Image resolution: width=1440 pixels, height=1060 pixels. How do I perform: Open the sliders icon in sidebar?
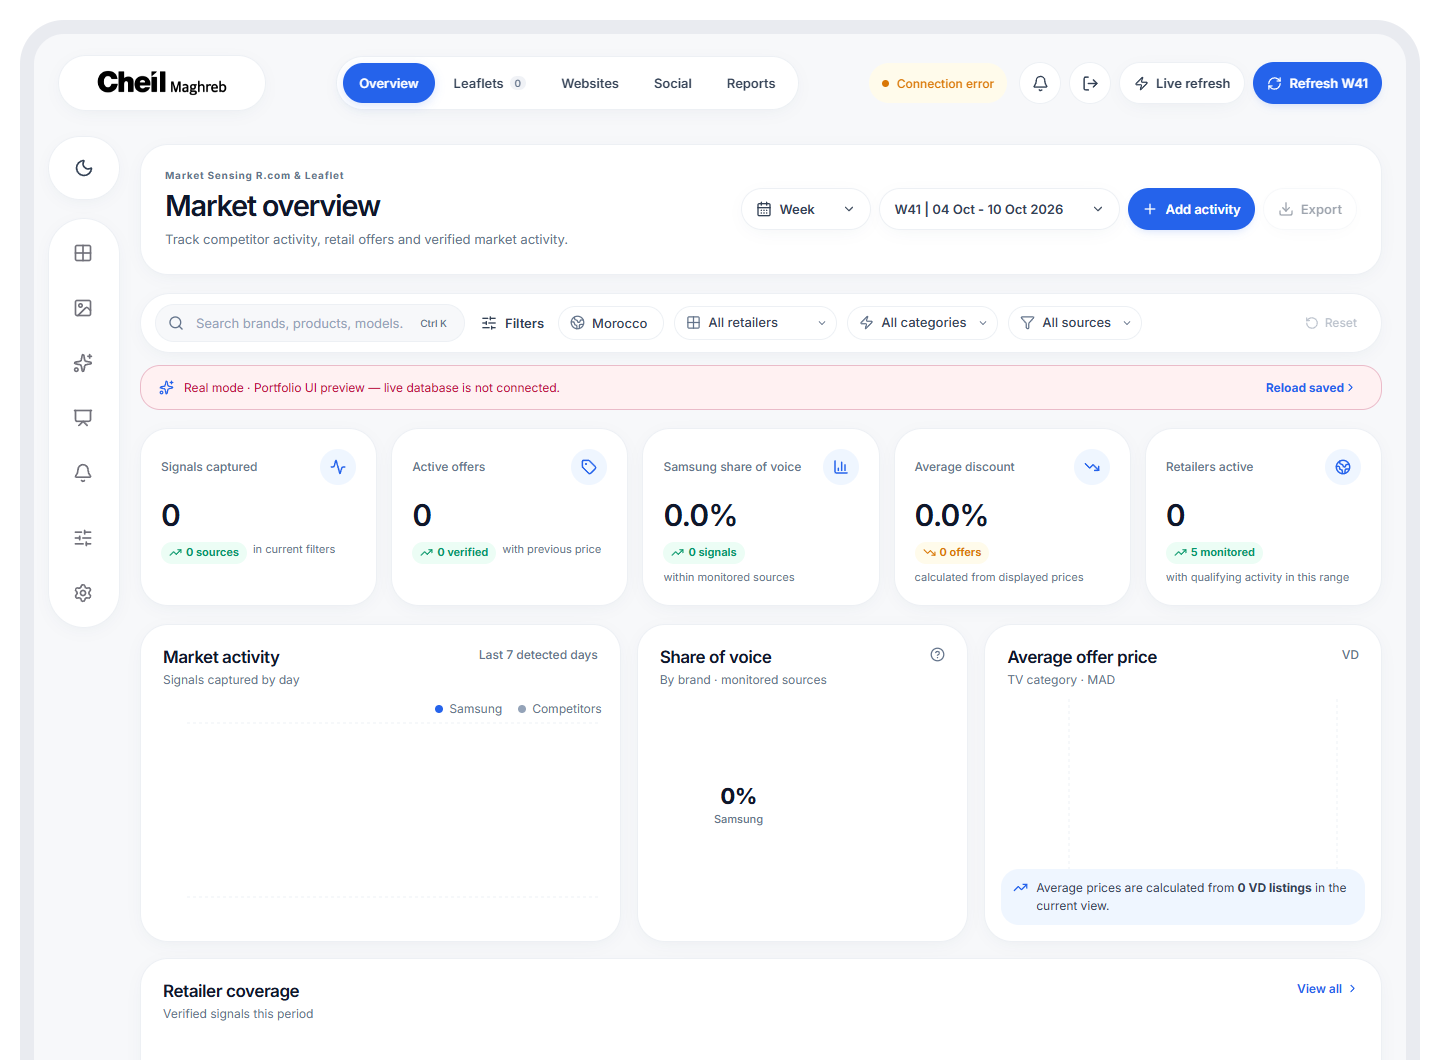[83, 538]
